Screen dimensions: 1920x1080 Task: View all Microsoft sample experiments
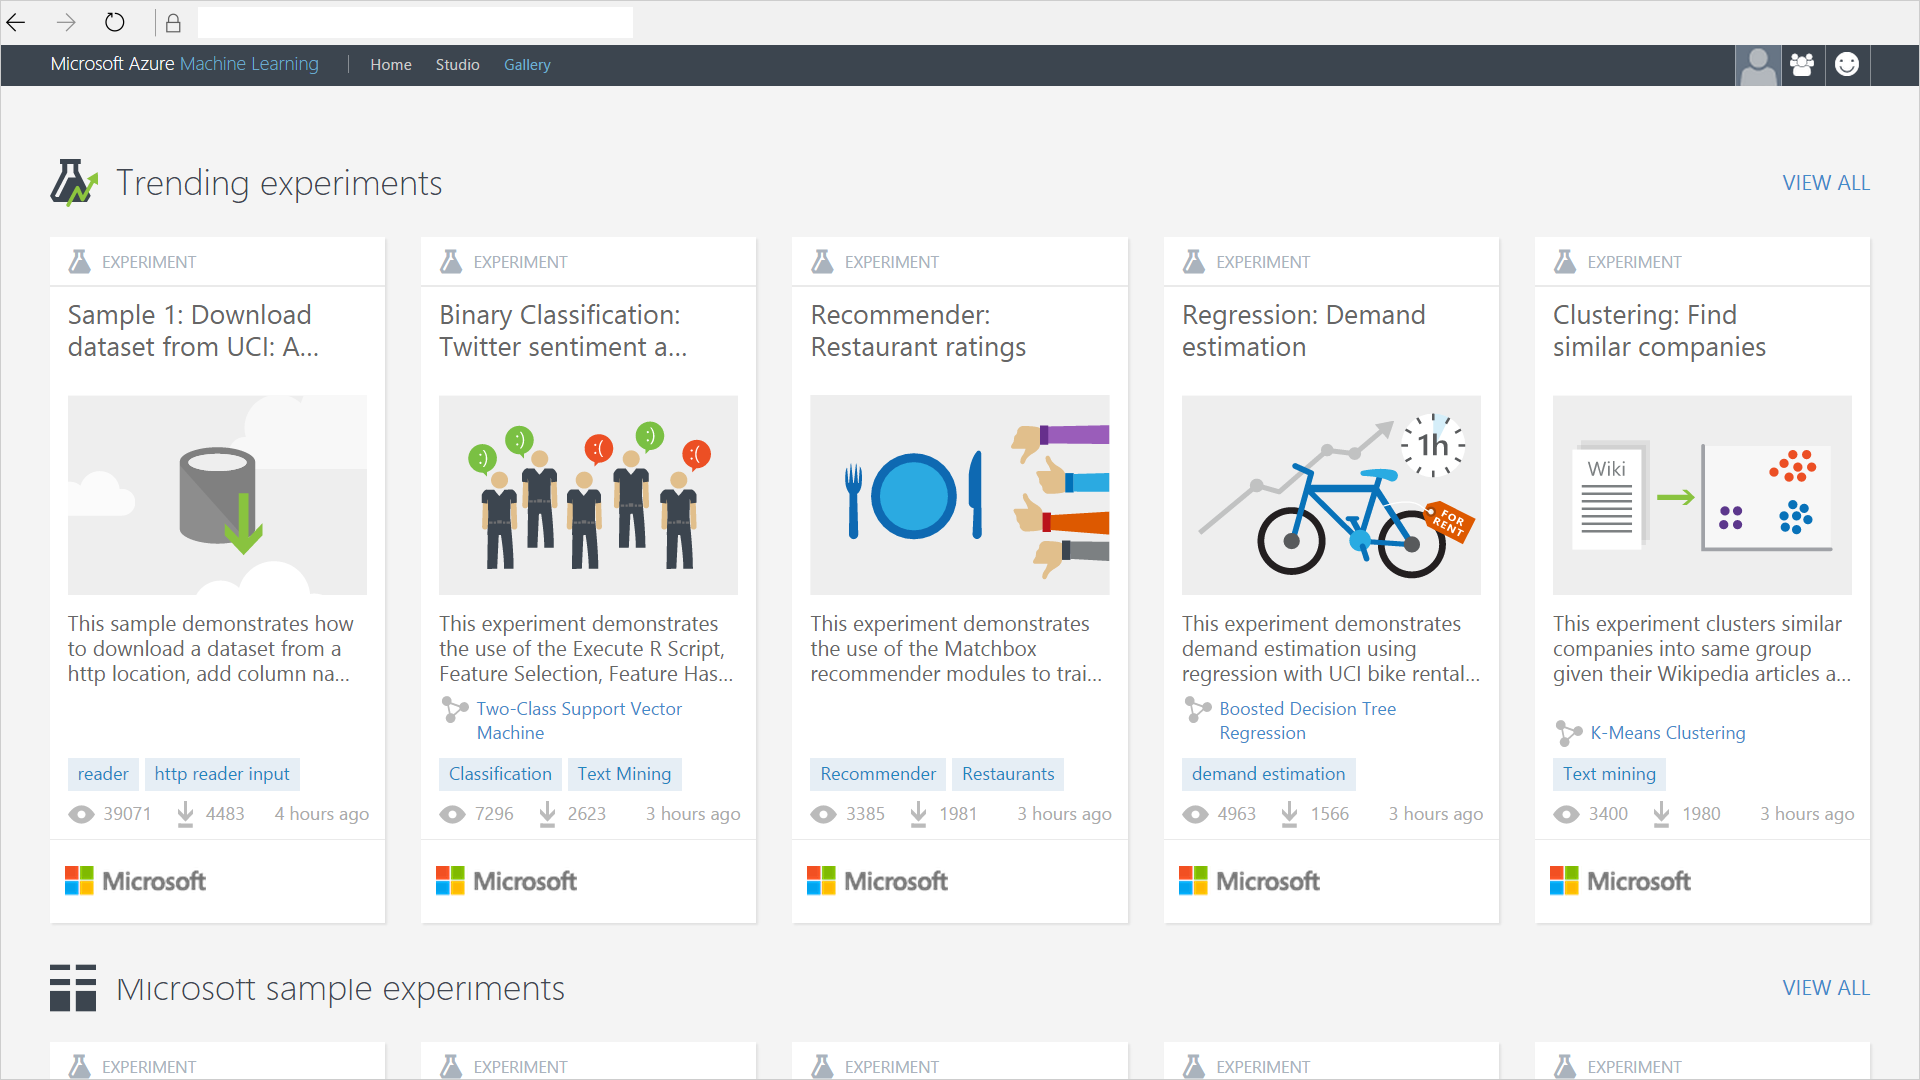(1825, 988)
